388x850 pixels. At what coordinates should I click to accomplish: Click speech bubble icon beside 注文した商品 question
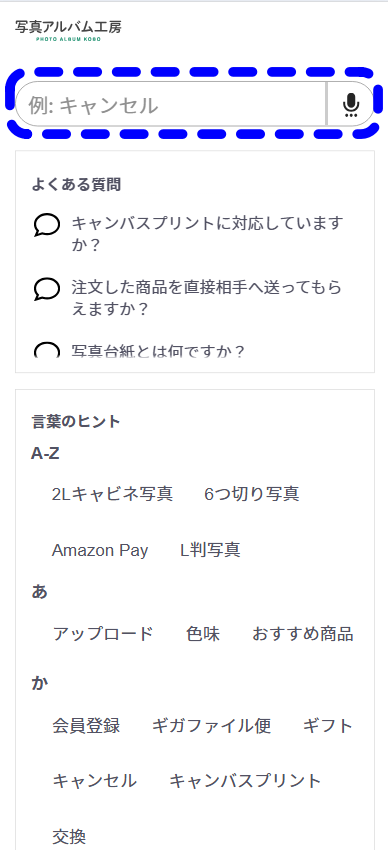(x=47, y=288)
